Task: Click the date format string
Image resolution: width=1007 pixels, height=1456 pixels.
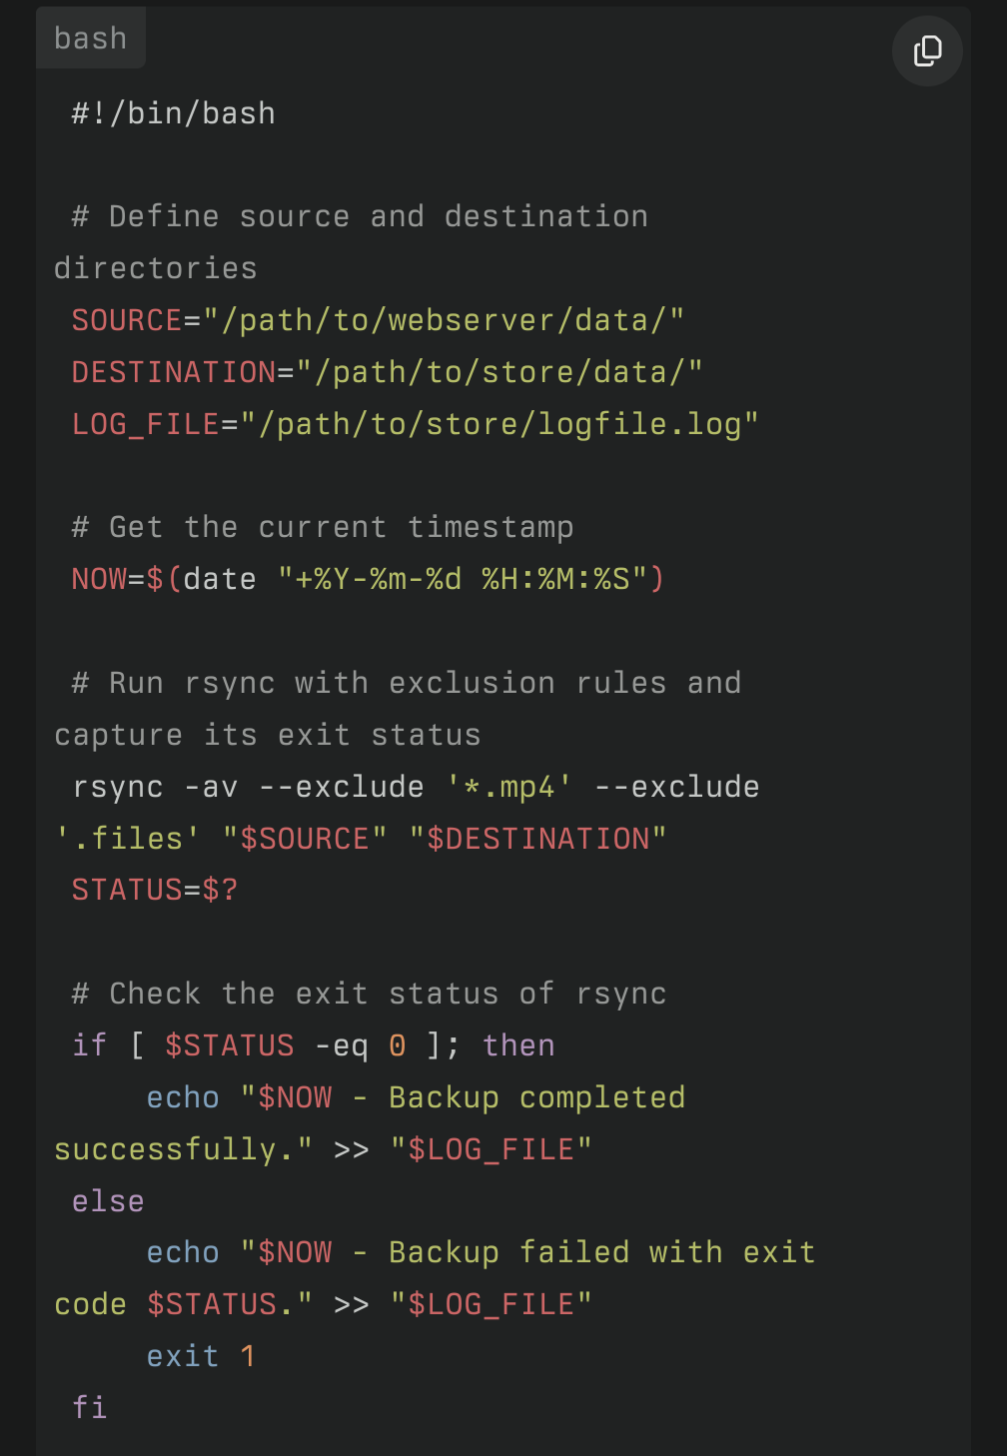Action: click(x=463, y=579)
